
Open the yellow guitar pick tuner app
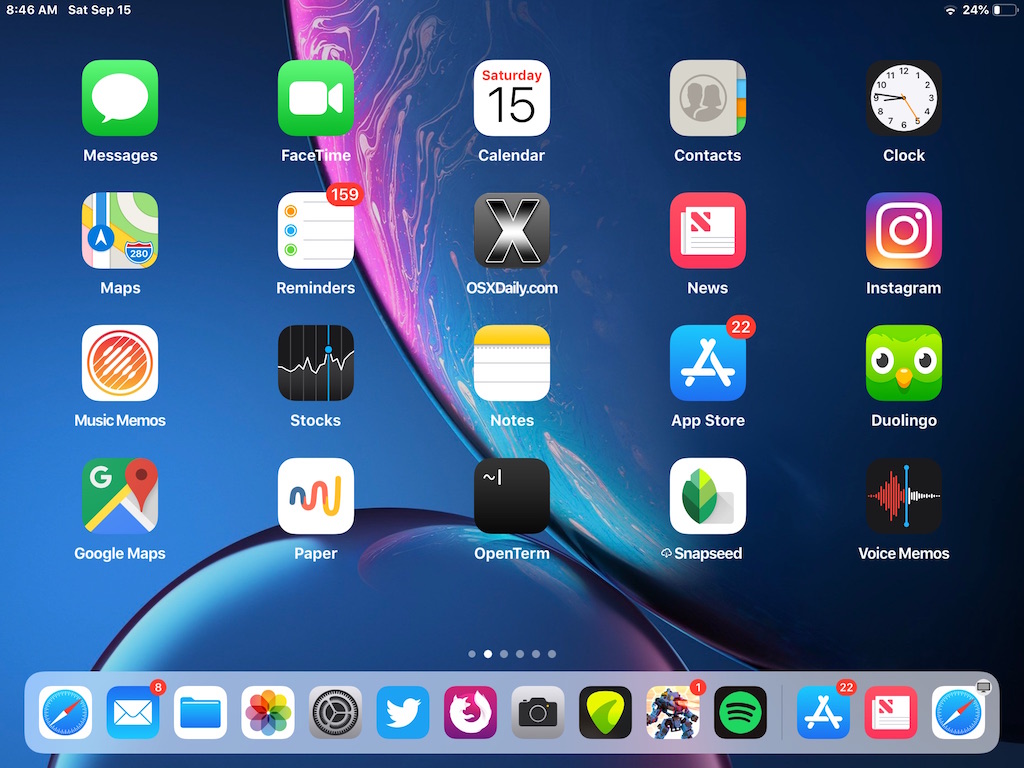click(605, 712)
